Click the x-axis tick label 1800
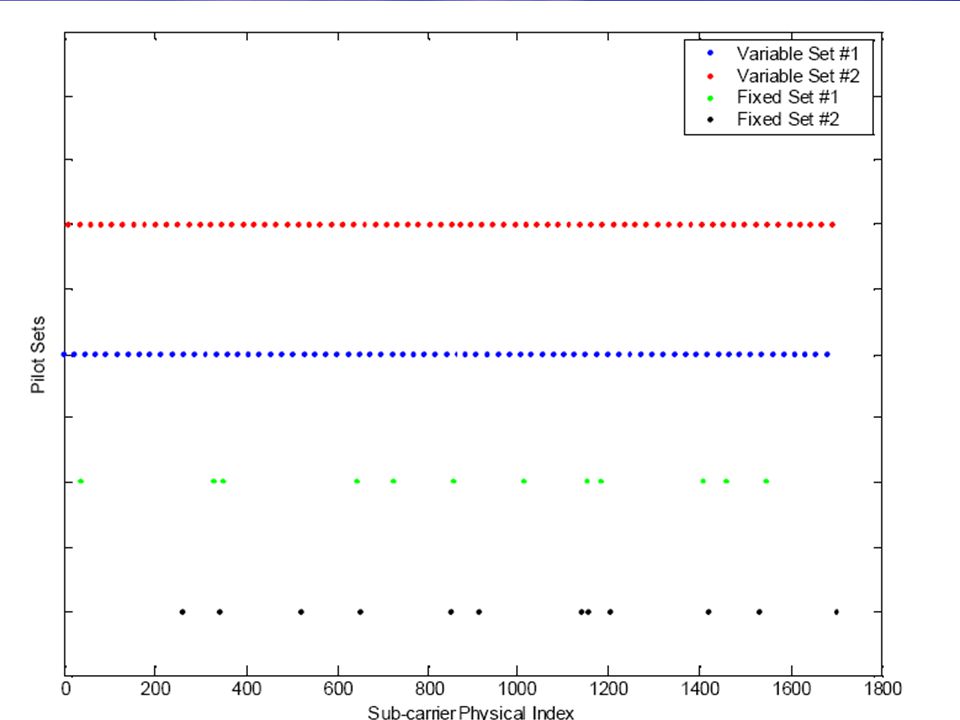Screen dimensions: 960x720 tap(882, 689)
